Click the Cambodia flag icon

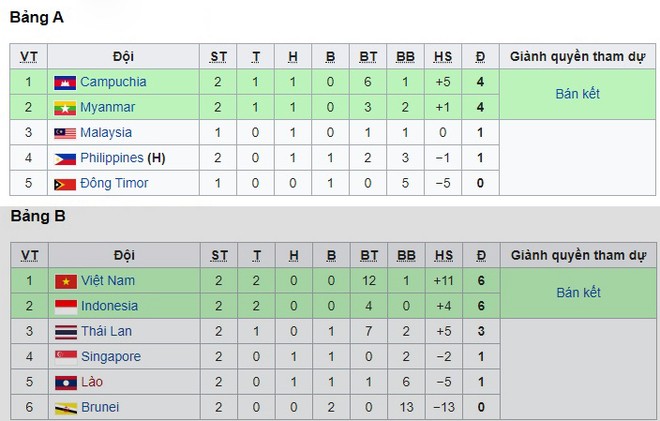(x=65, y=83)
